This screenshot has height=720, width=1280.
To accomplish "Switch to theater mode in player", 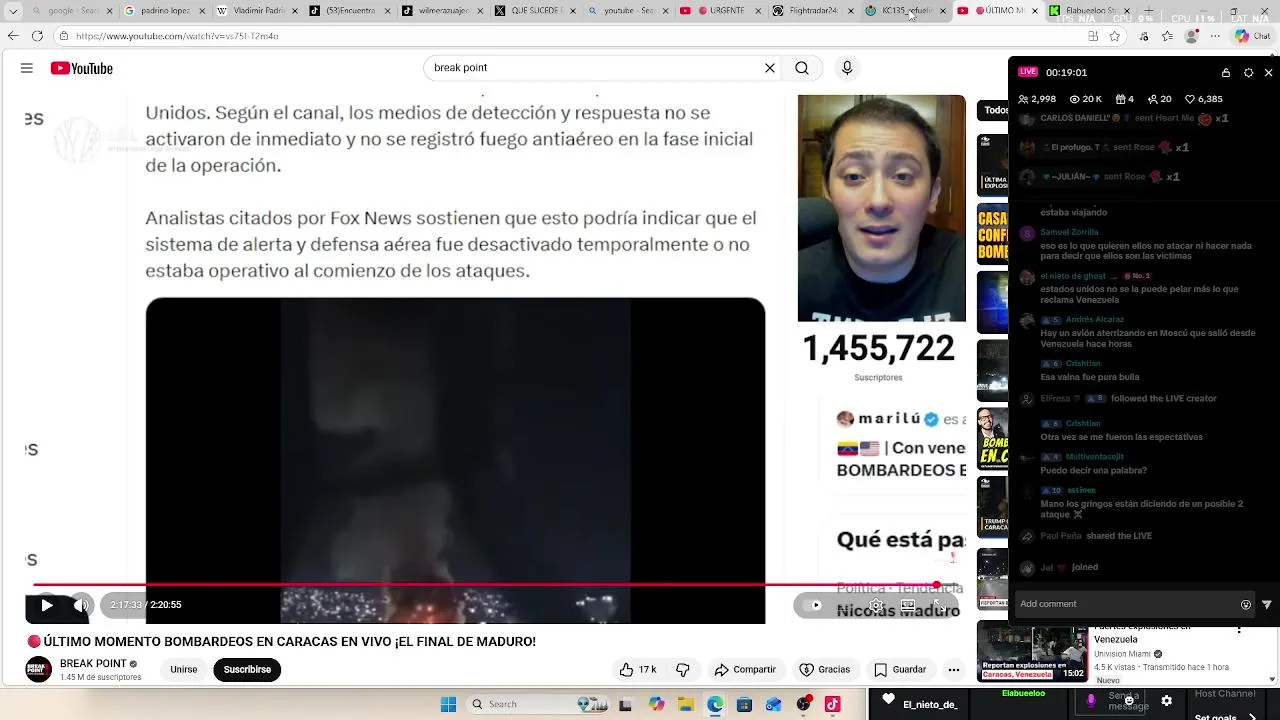I will point(908,605).
